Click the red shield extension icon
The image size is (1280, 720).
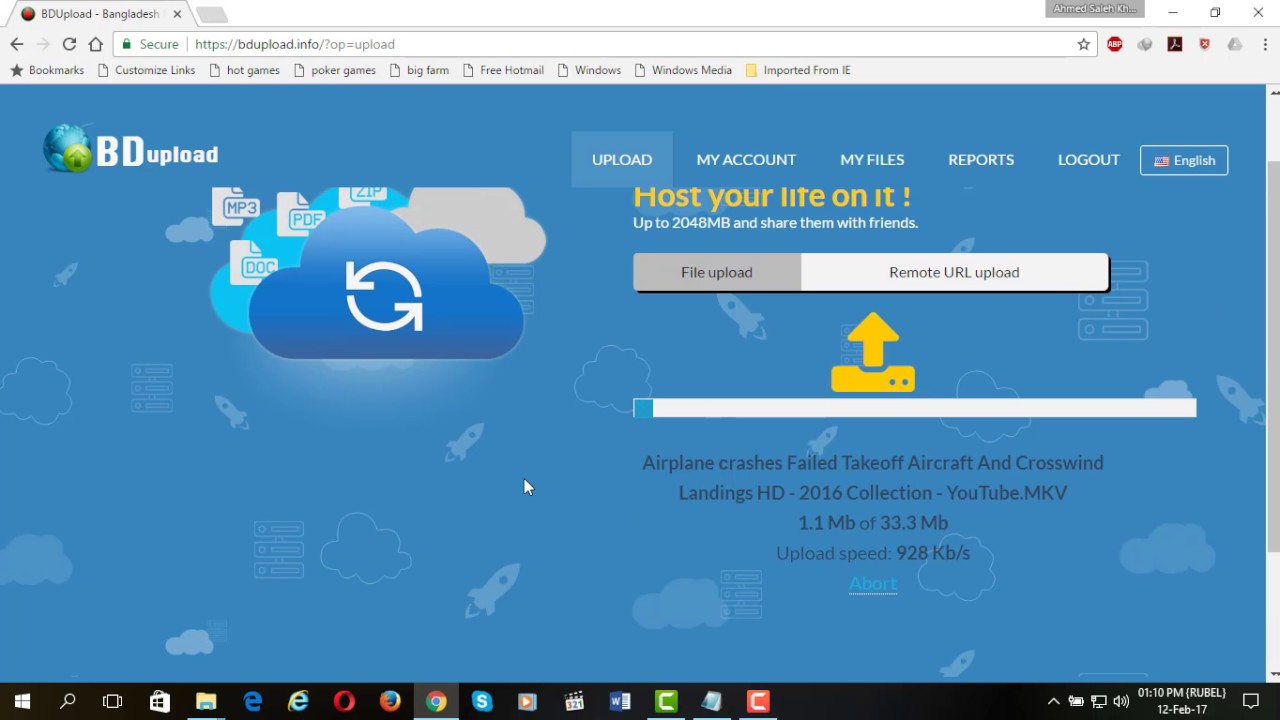coord(1205,44)
